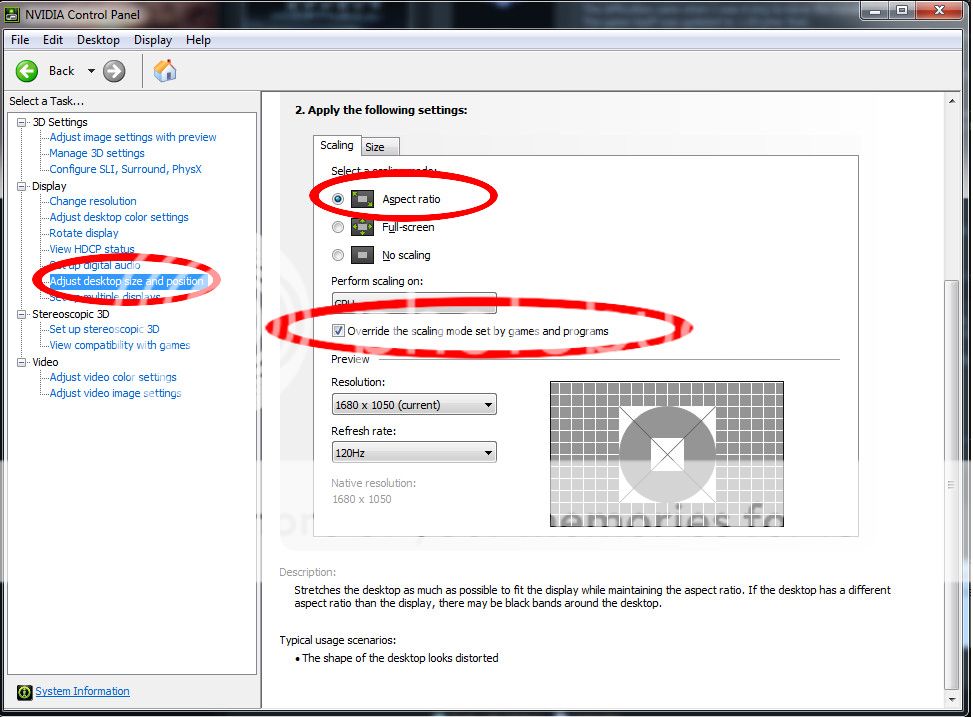Open the Resolution dropdown
This screenshot has height=717, width=973.
413,405
